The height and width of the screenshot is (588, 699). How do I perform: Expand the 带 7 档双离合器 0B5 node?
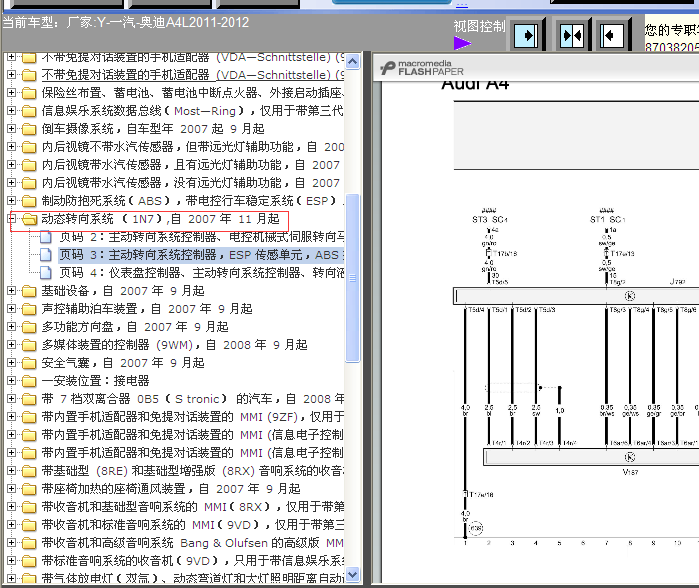click(12, 399)
